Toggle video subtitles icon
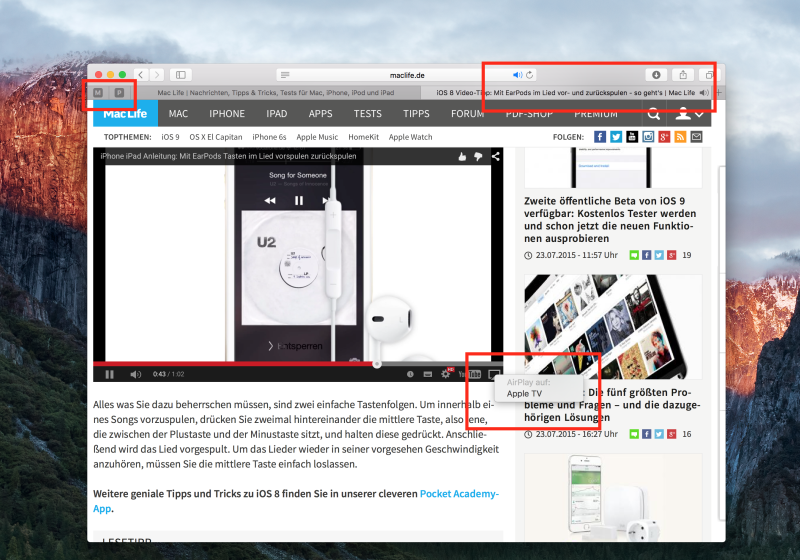800x560 pixels. click(428, 374)
